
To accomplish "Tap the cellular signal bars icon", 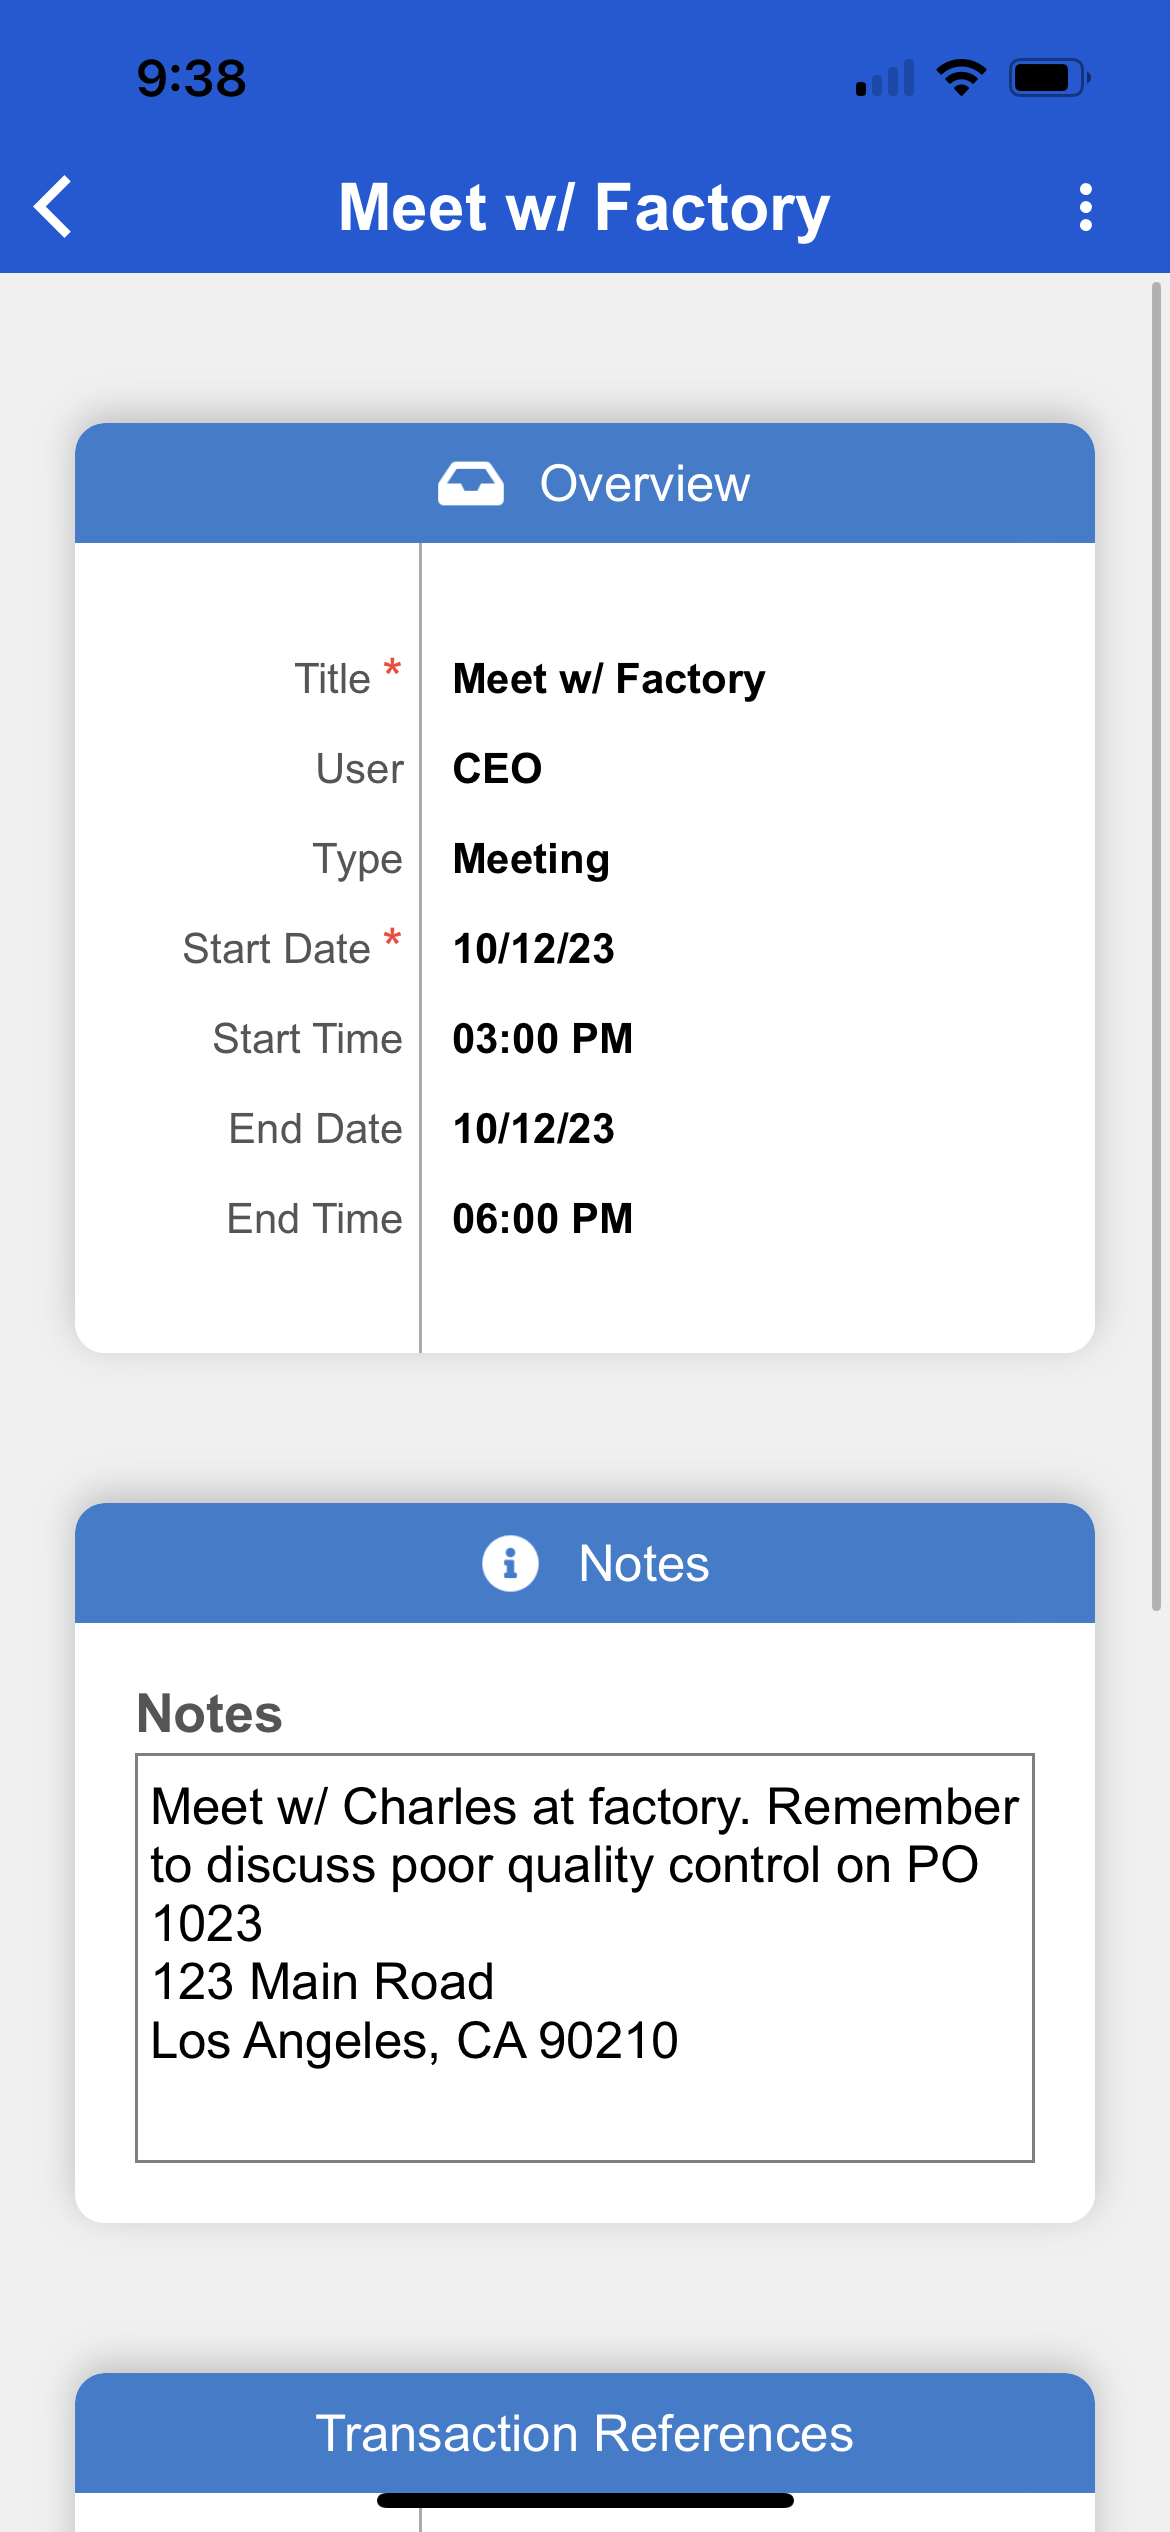I will [885, 78].
